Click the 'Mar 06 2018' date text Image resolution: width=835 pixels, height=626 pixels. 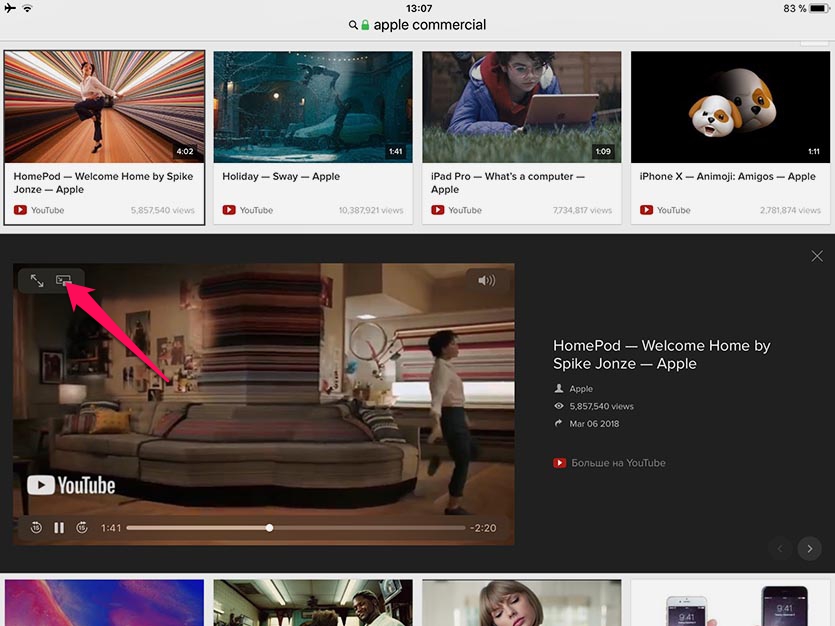(594, 424)
